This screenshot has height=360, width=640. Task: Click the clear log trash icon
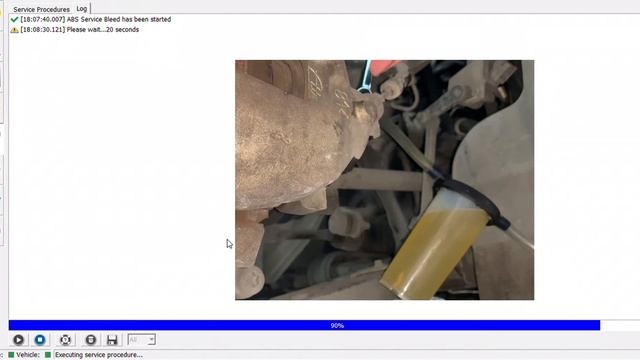click(91, 340)
